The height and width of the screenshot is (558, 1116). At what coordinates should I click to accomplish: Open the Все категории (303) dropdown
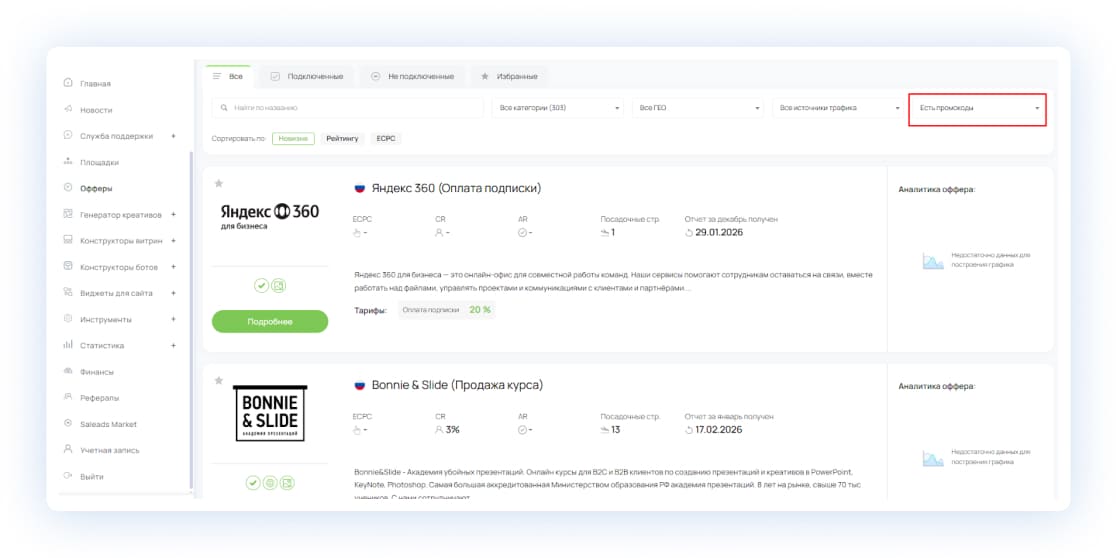point(557,108)
